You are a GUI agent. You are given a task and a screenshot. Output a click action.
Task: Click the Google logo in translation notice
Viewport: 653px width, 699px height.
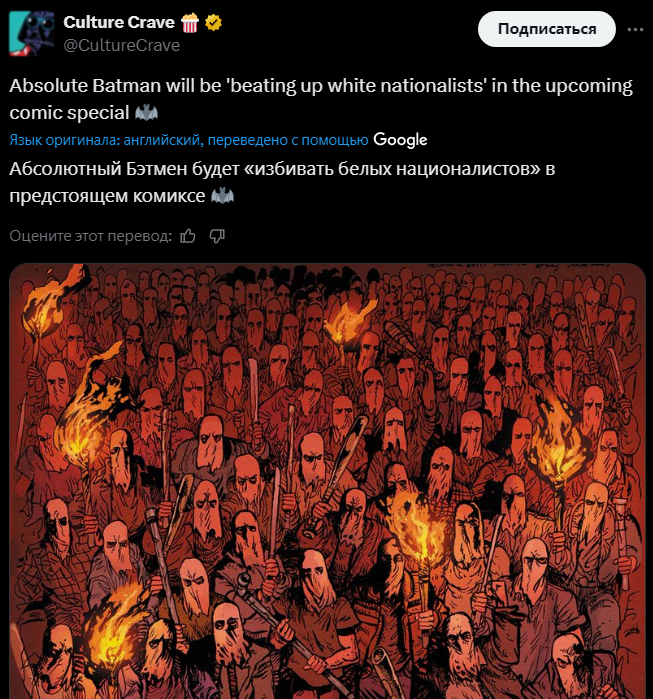click(400, 140)
